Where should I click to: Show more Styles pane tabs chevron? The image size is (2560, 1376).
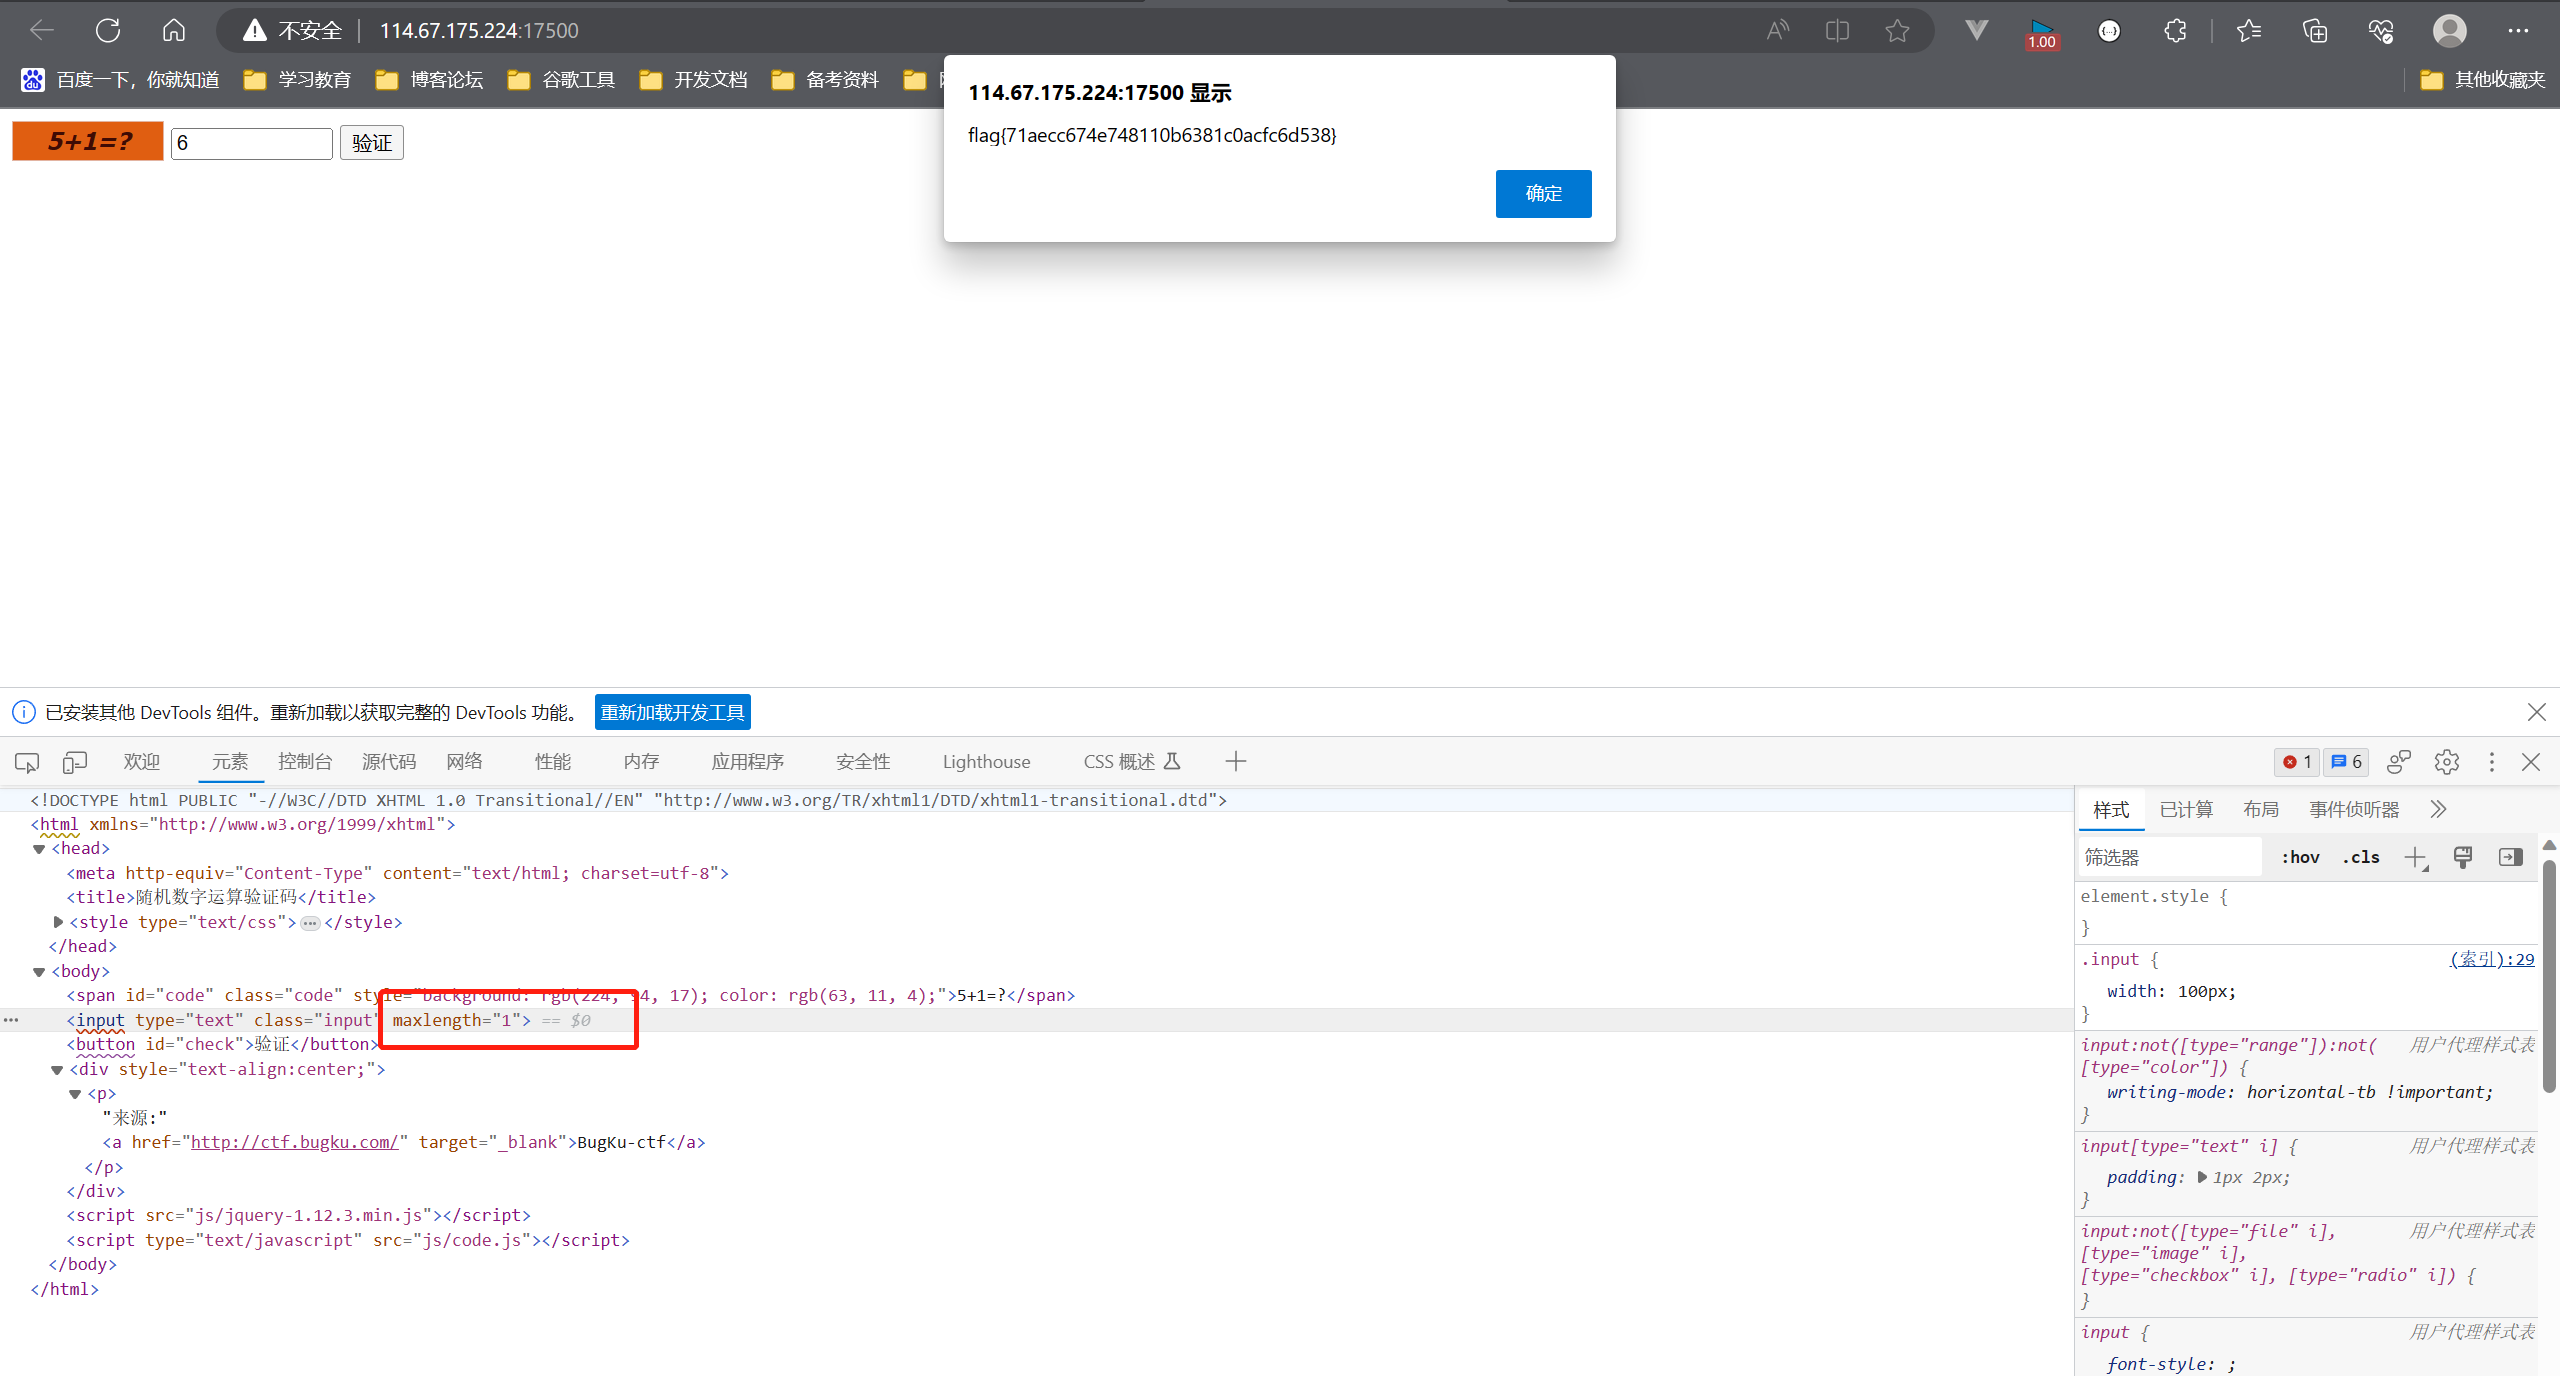coord(2438,809)
